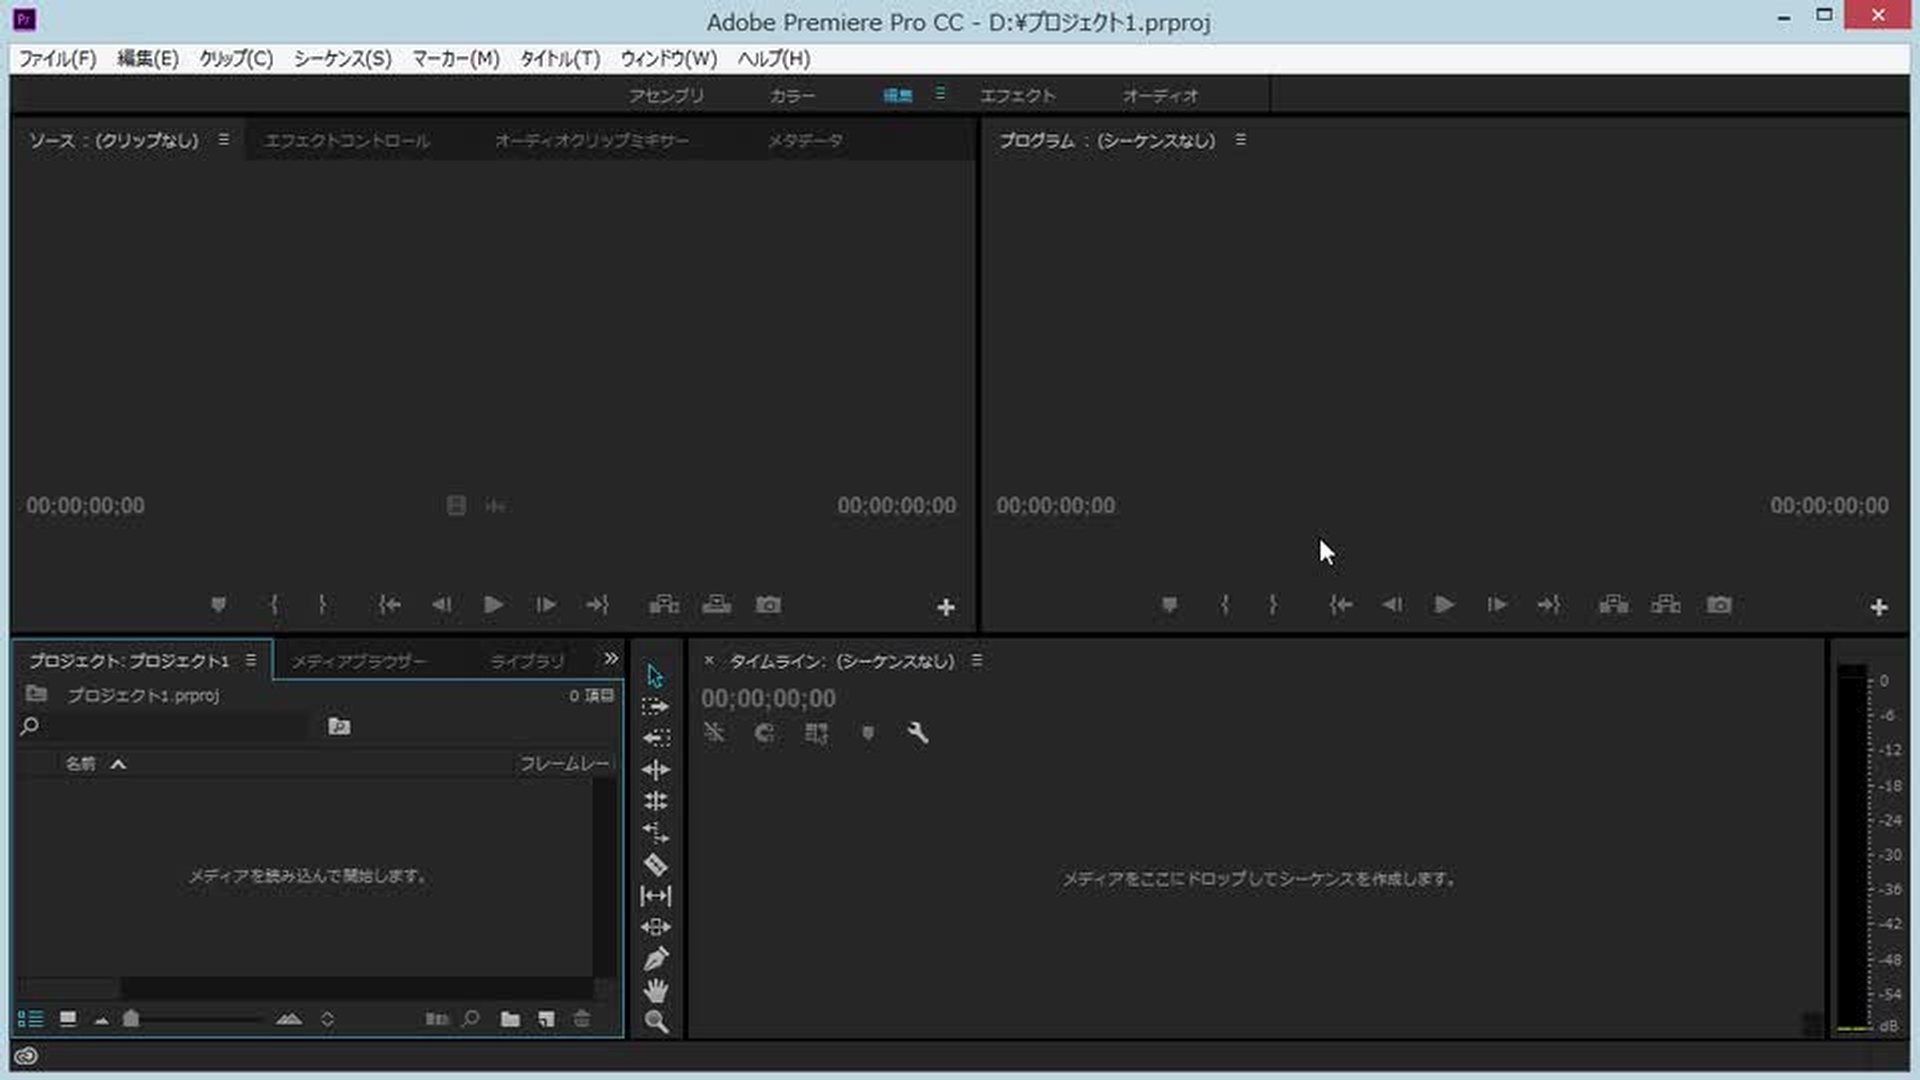Select the Razor tool
The height and width of the screenshot is (1080, 1920).
[655, 864]
